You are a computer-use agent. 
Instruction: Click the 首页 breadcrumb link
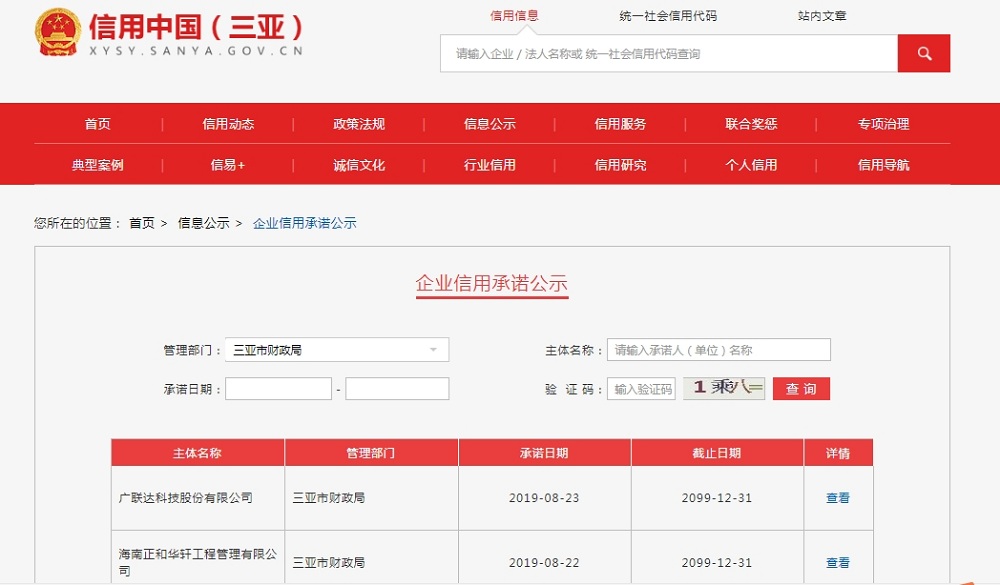142,223
